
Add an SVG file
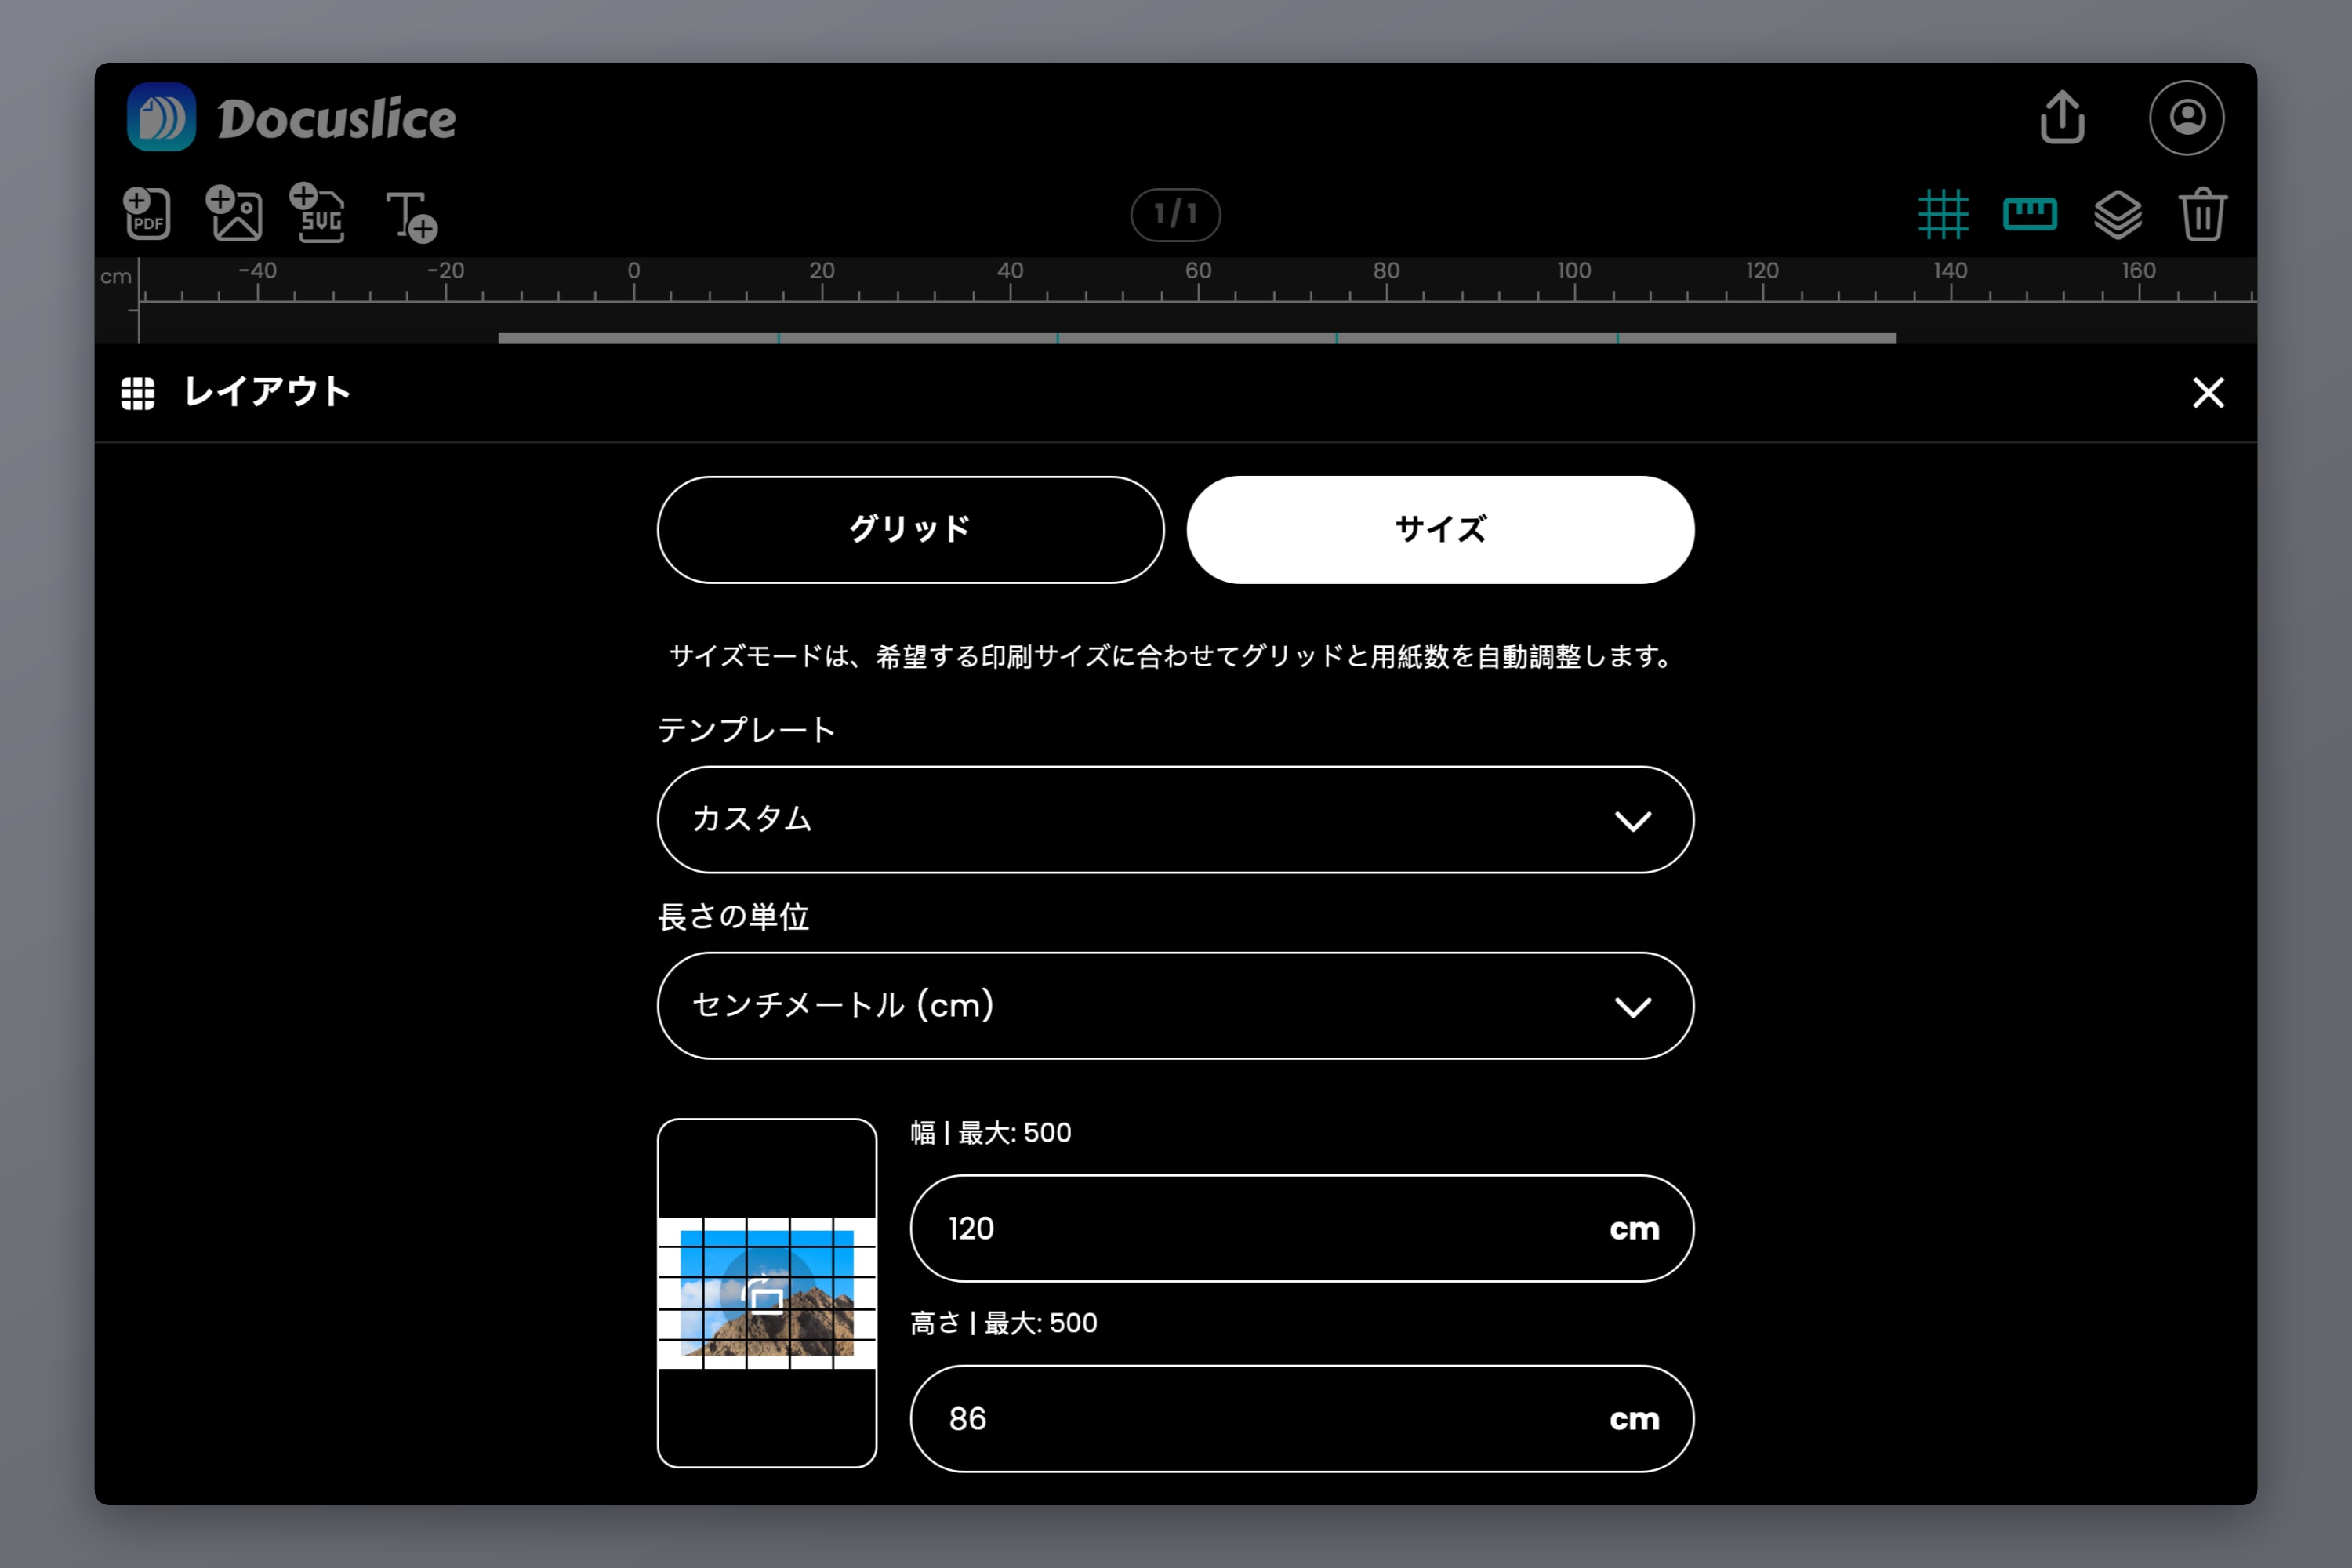pos(318,212)
